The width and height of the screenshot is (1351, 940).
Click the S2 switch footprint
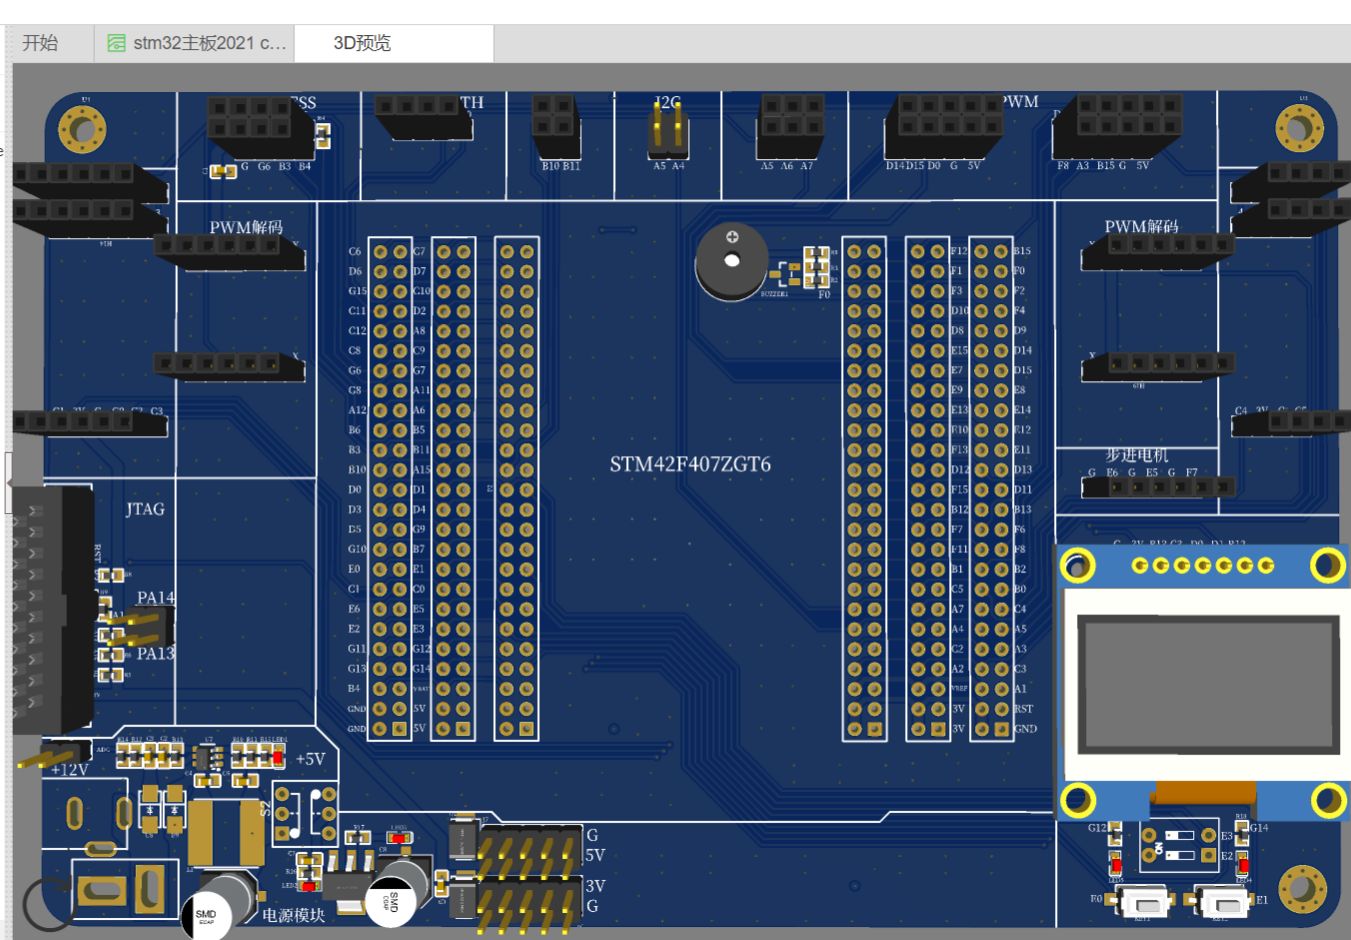pos(306,813)
